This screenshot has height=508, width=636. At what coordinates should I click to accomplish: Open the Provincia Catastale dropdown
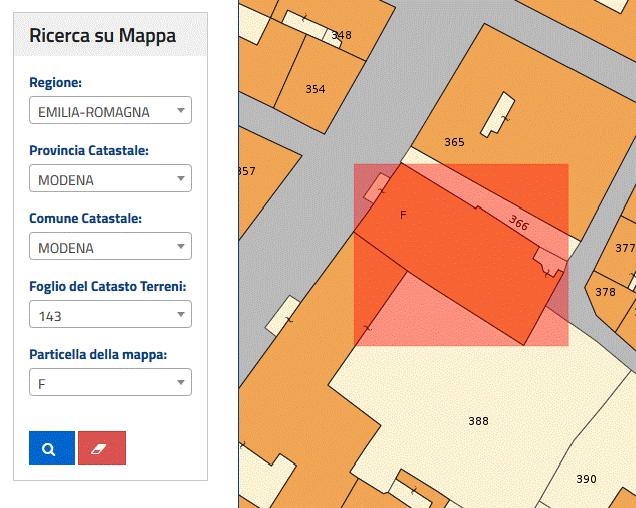pos(110,179)
